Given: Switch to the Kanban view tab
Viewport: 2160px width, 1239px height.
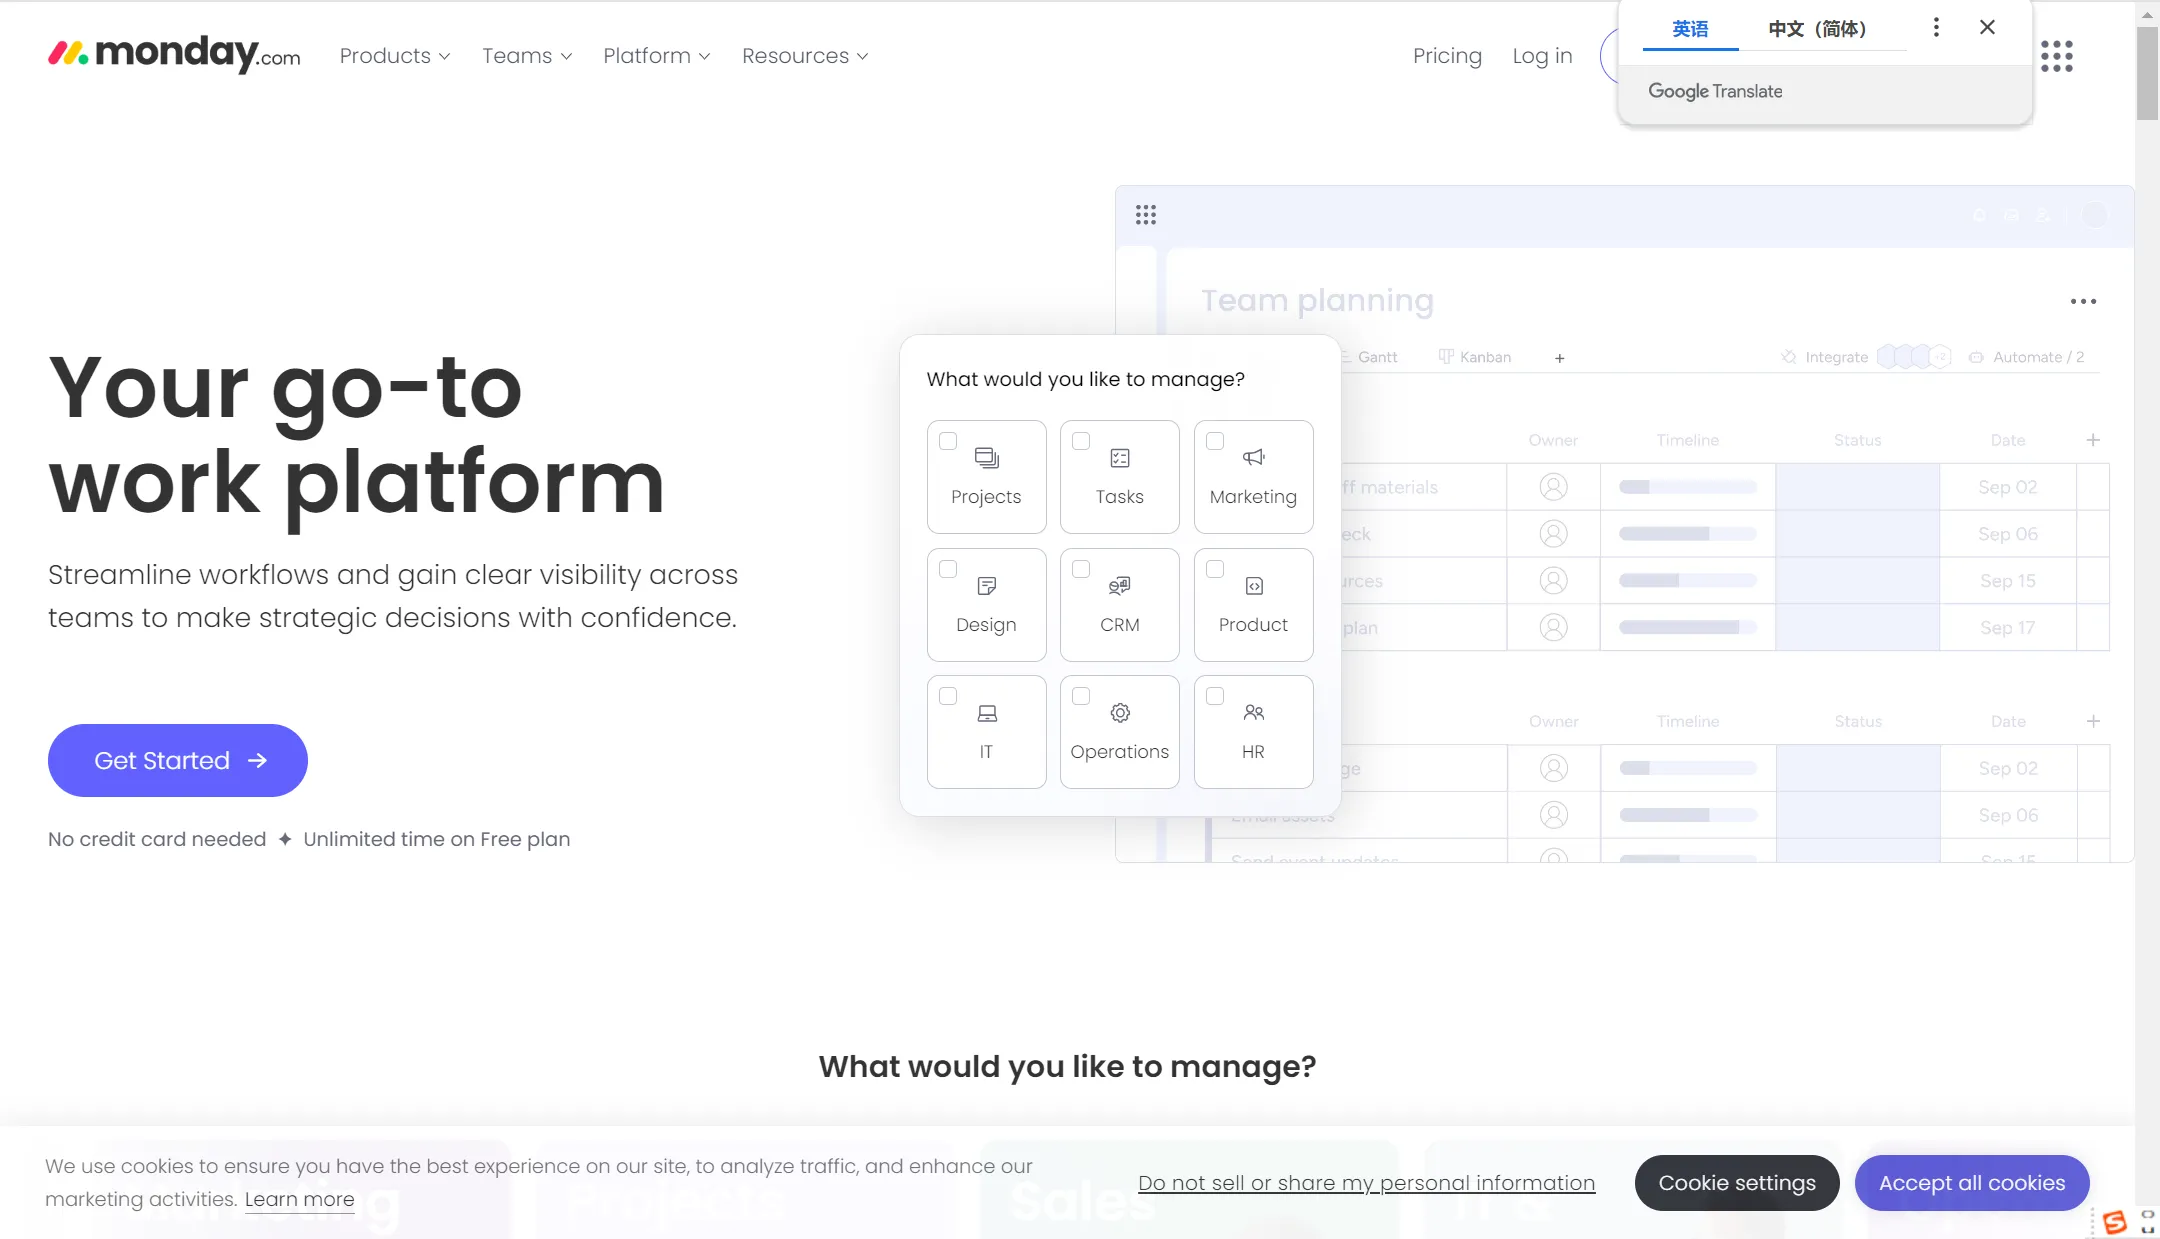Looking at the screenshot, I should click(x=1475, y=357).
